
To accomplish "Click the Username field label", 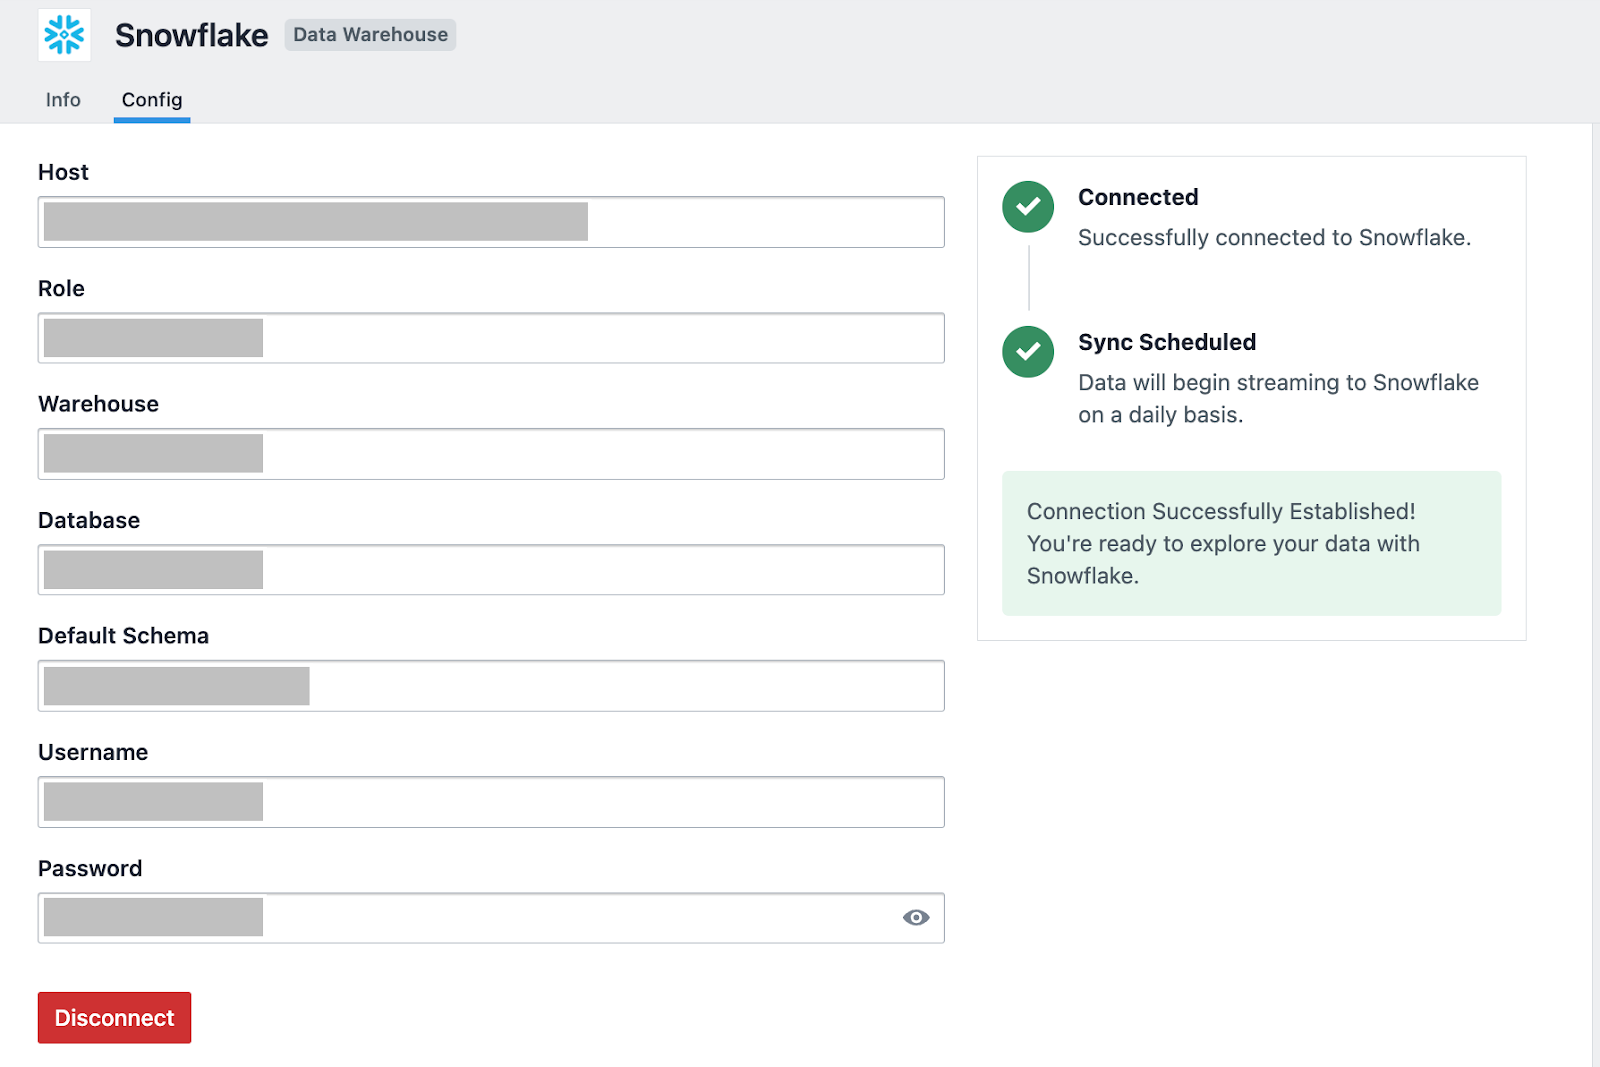I will [93, 752].
